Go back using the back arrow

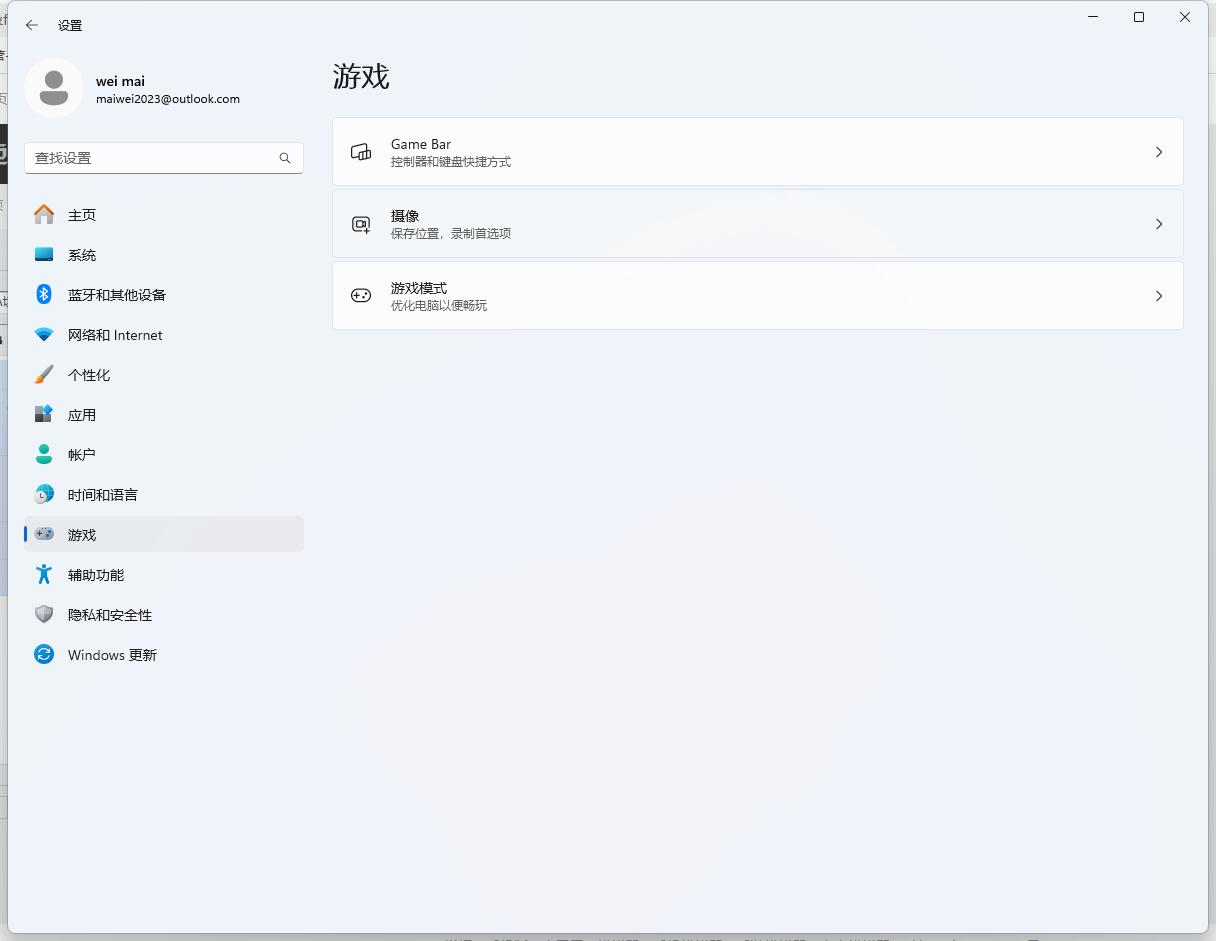coord(32,25)
